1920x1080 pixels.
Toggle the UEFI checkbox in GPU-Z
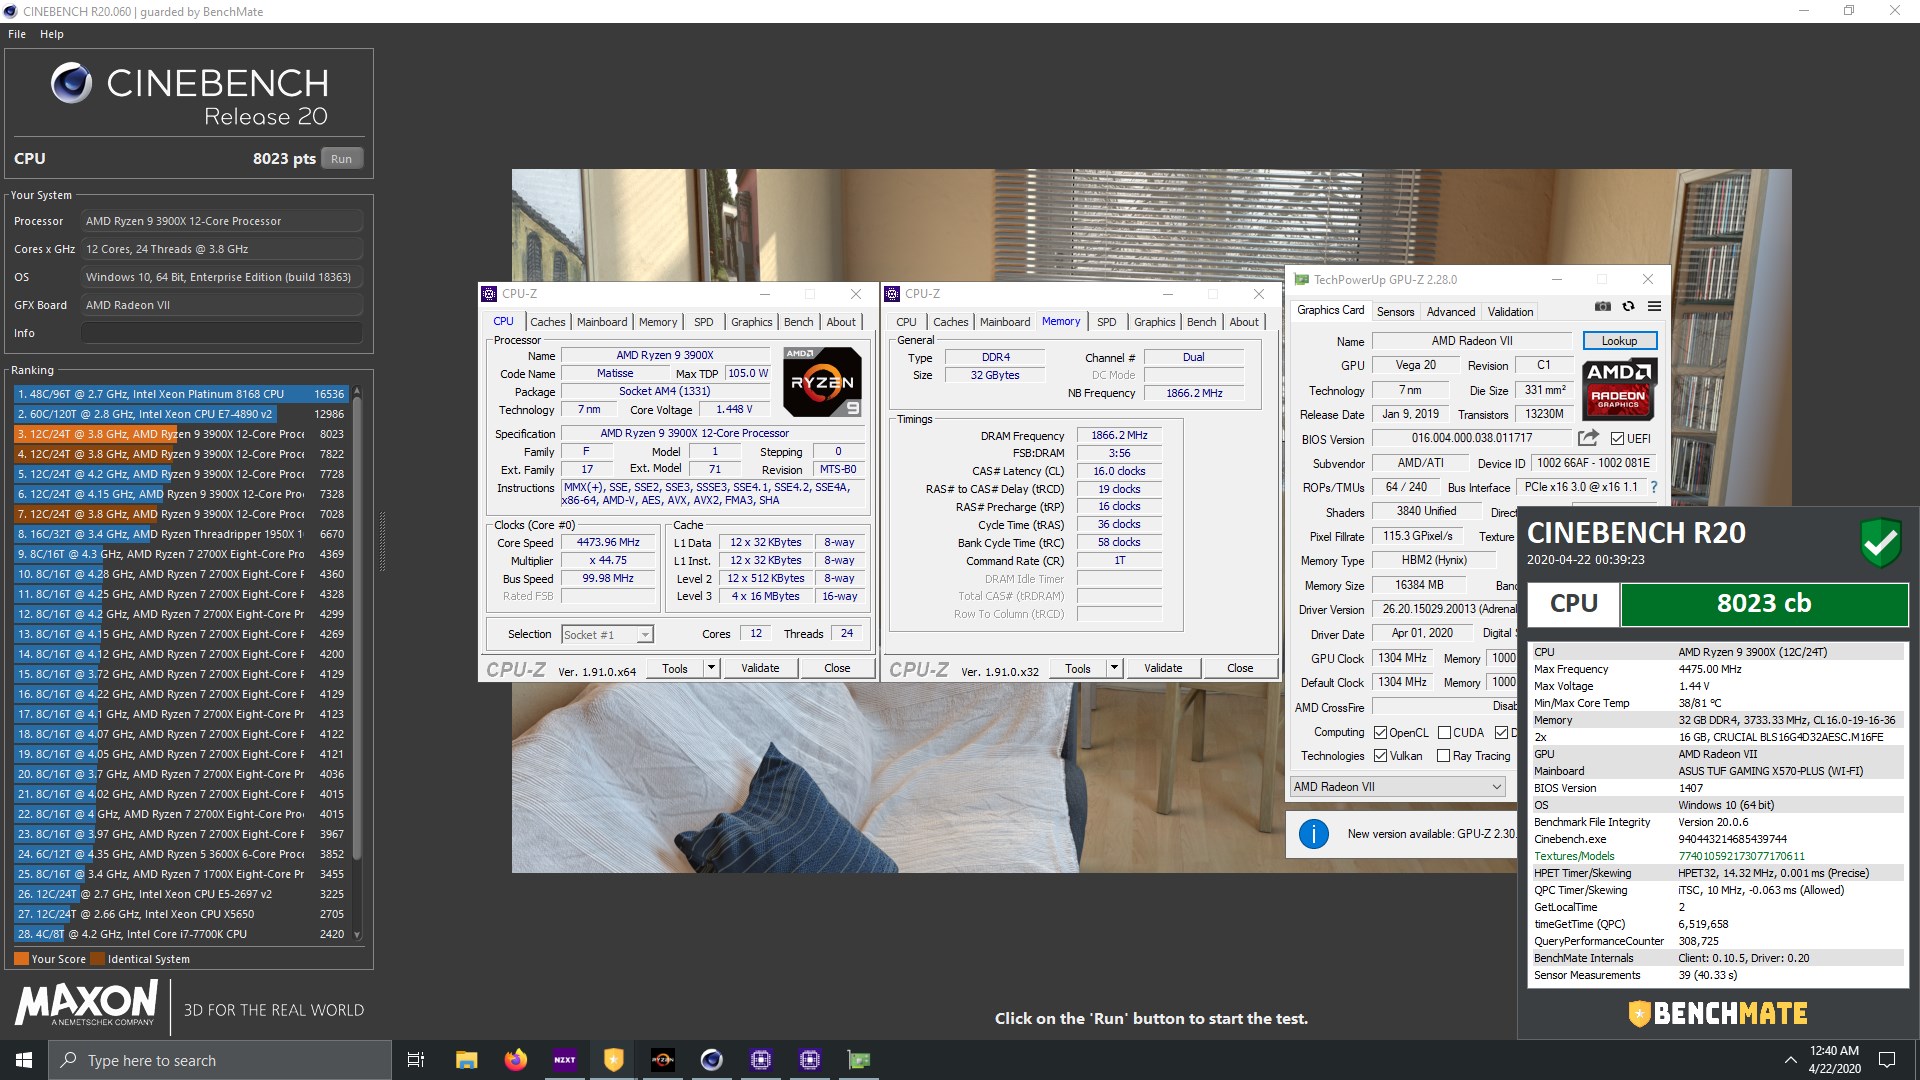[1617, 438]
